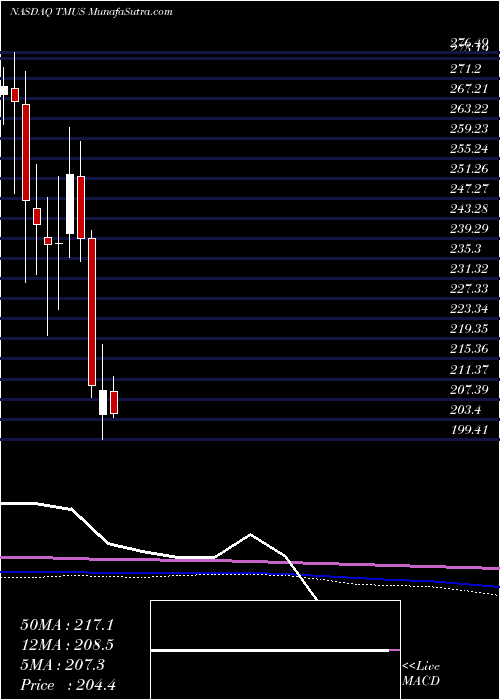Click the small red candle near 243
Image resolution: width=500 pixels, height=700 pixels.
pyautogui.click(x=37, y=216)
